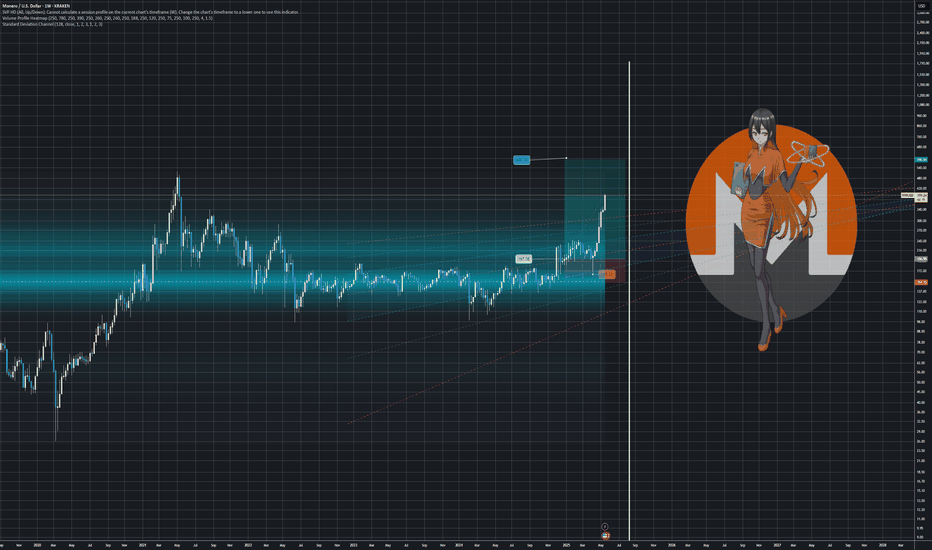Click the red long-position stop zone
The image size is (932, 550).
[615, 271]
